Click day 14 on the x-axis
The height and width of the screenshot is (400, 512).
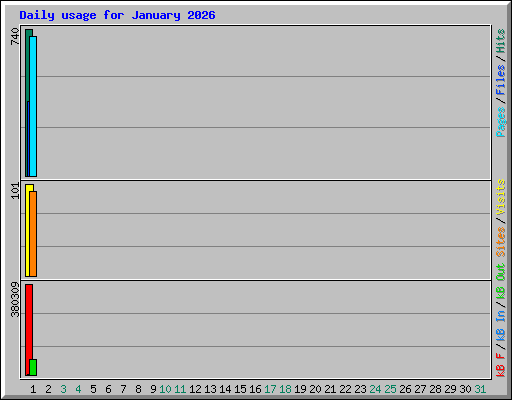[225, 389]
